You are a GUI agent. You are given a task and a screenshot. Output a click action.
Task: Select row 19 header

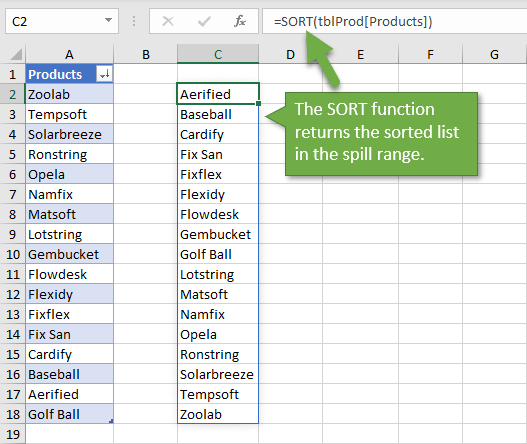(x=12, y=434)
